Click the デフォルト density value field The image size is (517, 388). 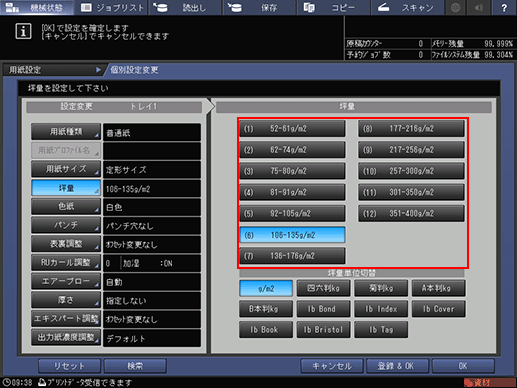[152, 338]
